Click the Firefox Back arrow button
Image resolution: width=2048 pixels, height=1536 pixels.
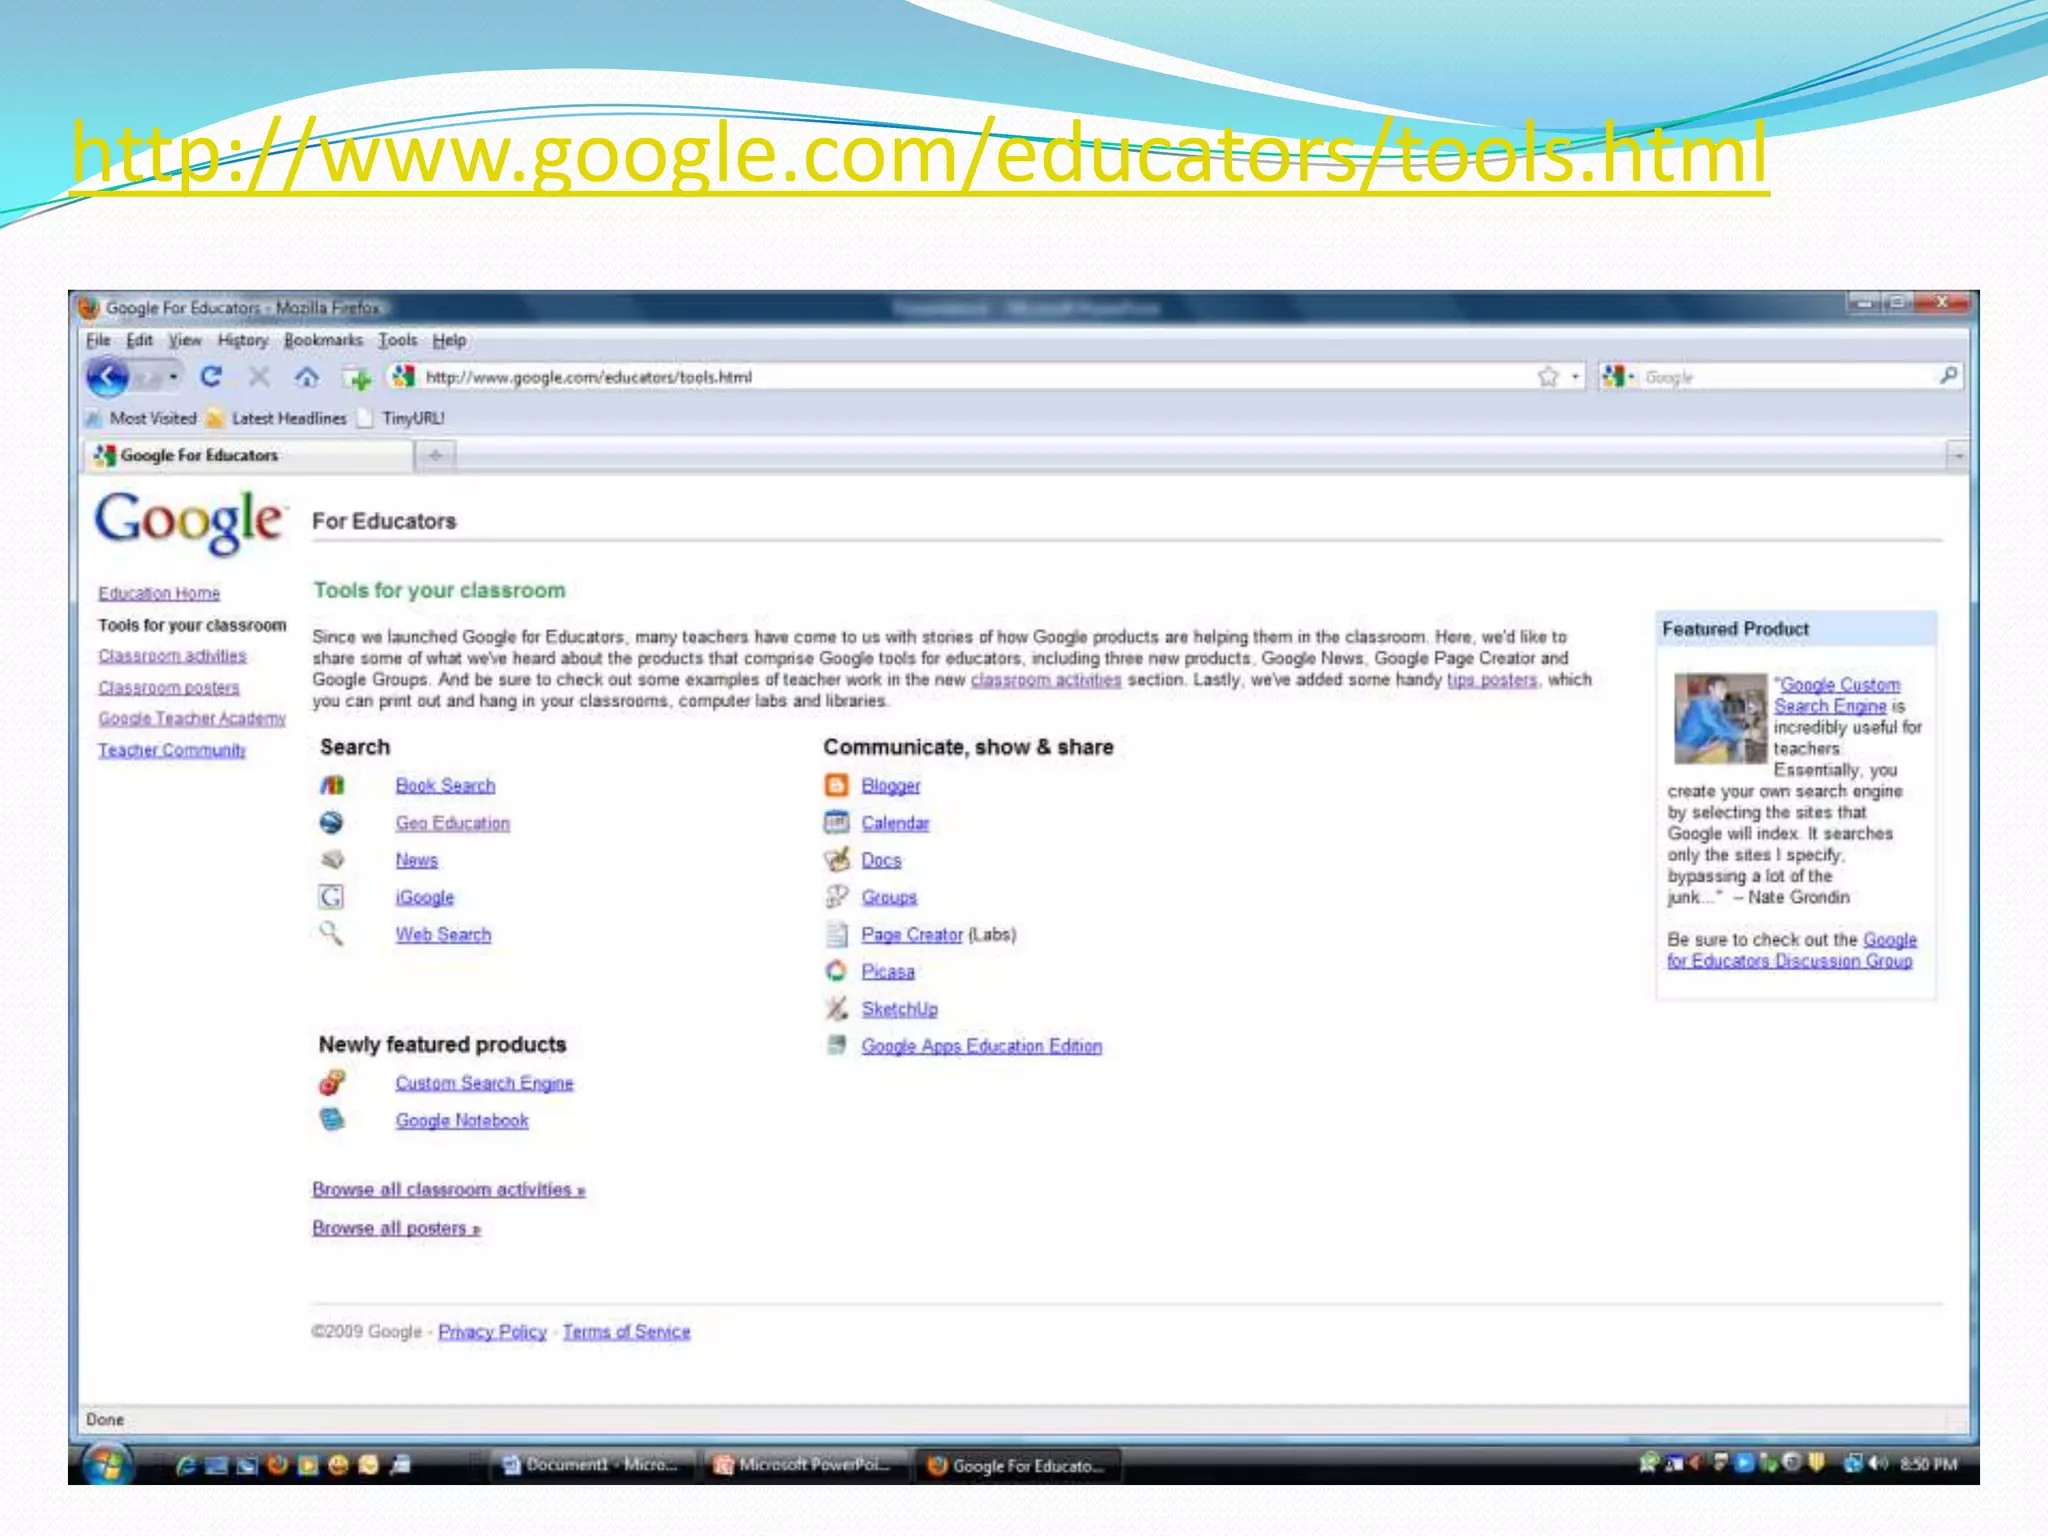[107, 377]
